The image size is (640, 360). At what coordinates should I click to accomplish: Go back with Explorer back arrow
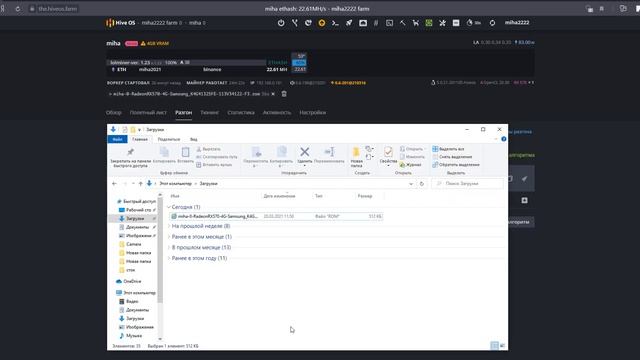(x=114, y=184)
